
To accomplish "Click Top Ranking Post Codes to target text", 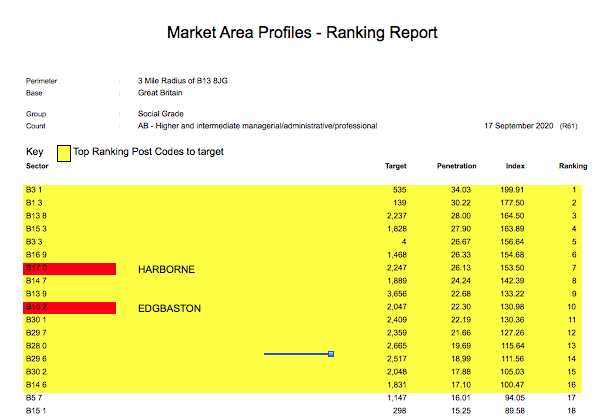I will [x=148, y=152].
